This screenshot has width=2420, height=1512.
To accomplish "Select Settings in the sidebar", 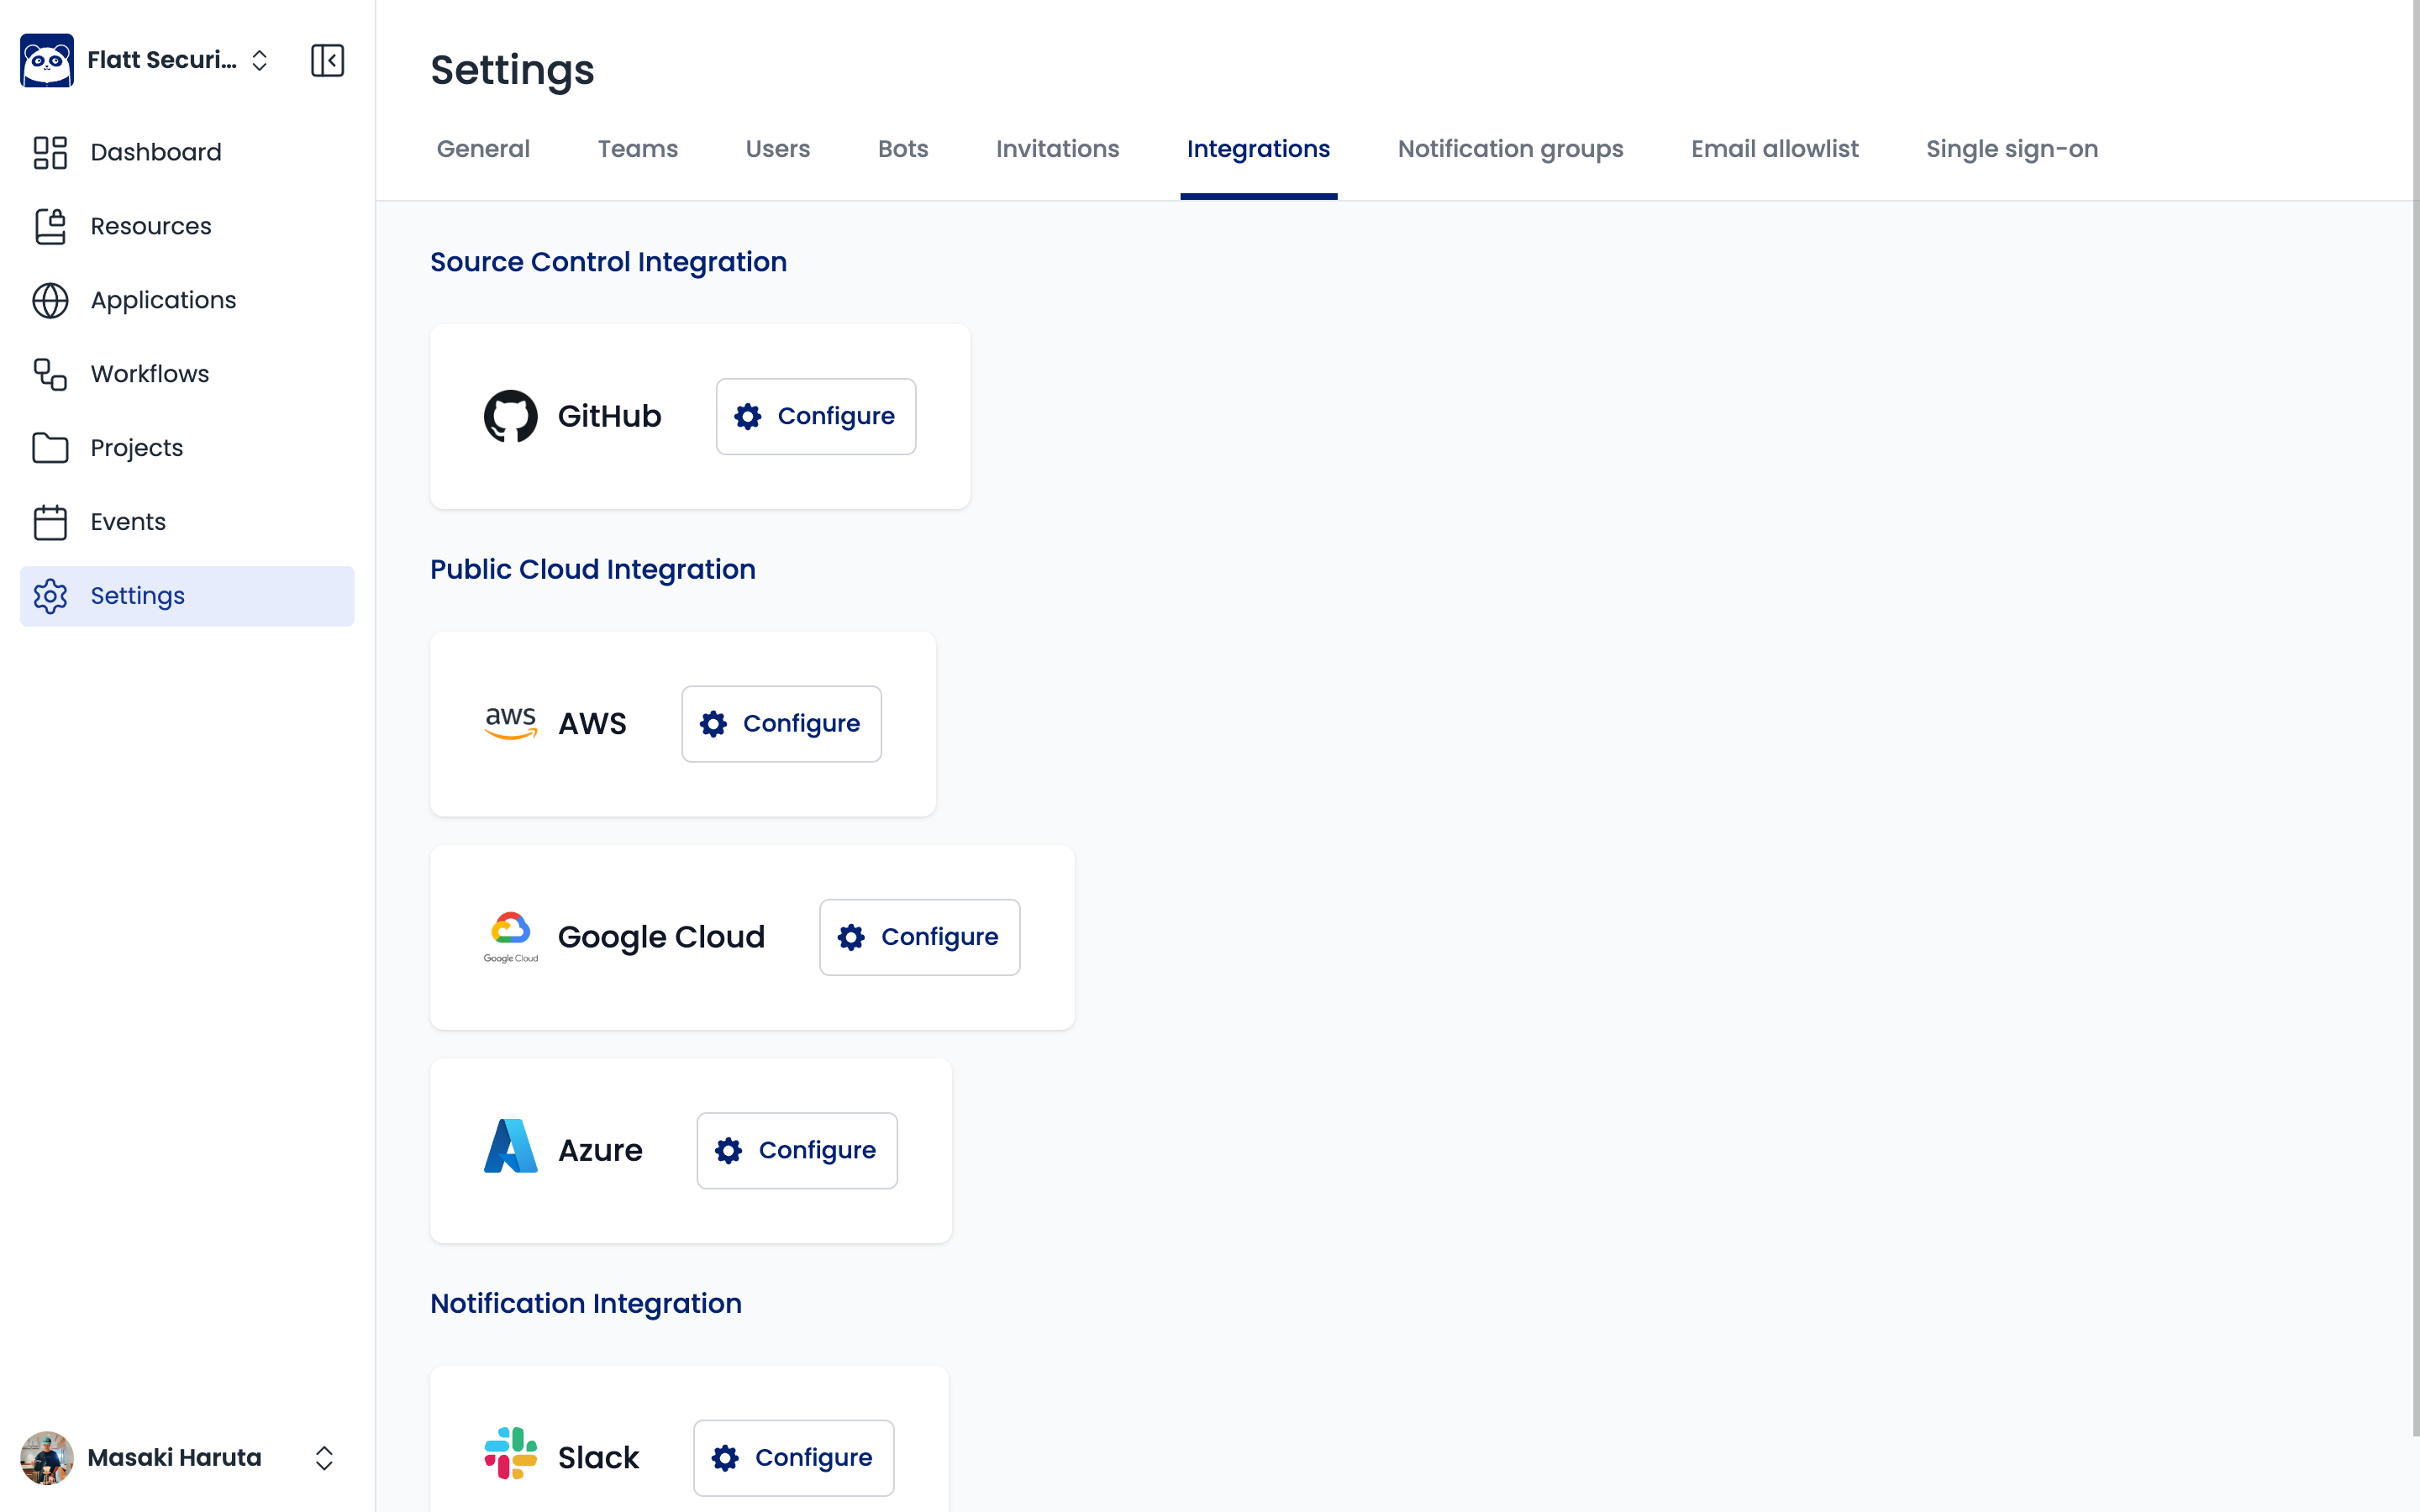I will click(187, 596).
